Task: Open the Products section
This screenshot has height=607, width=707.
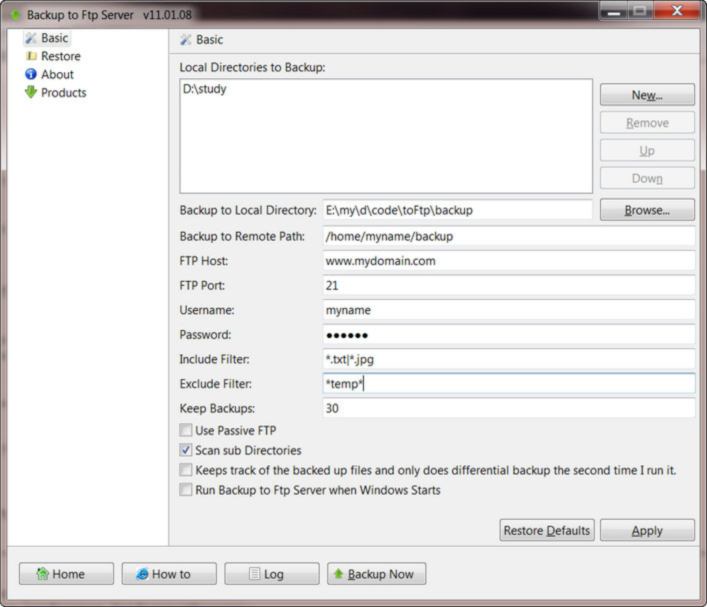Action: (x=64, y=92)
